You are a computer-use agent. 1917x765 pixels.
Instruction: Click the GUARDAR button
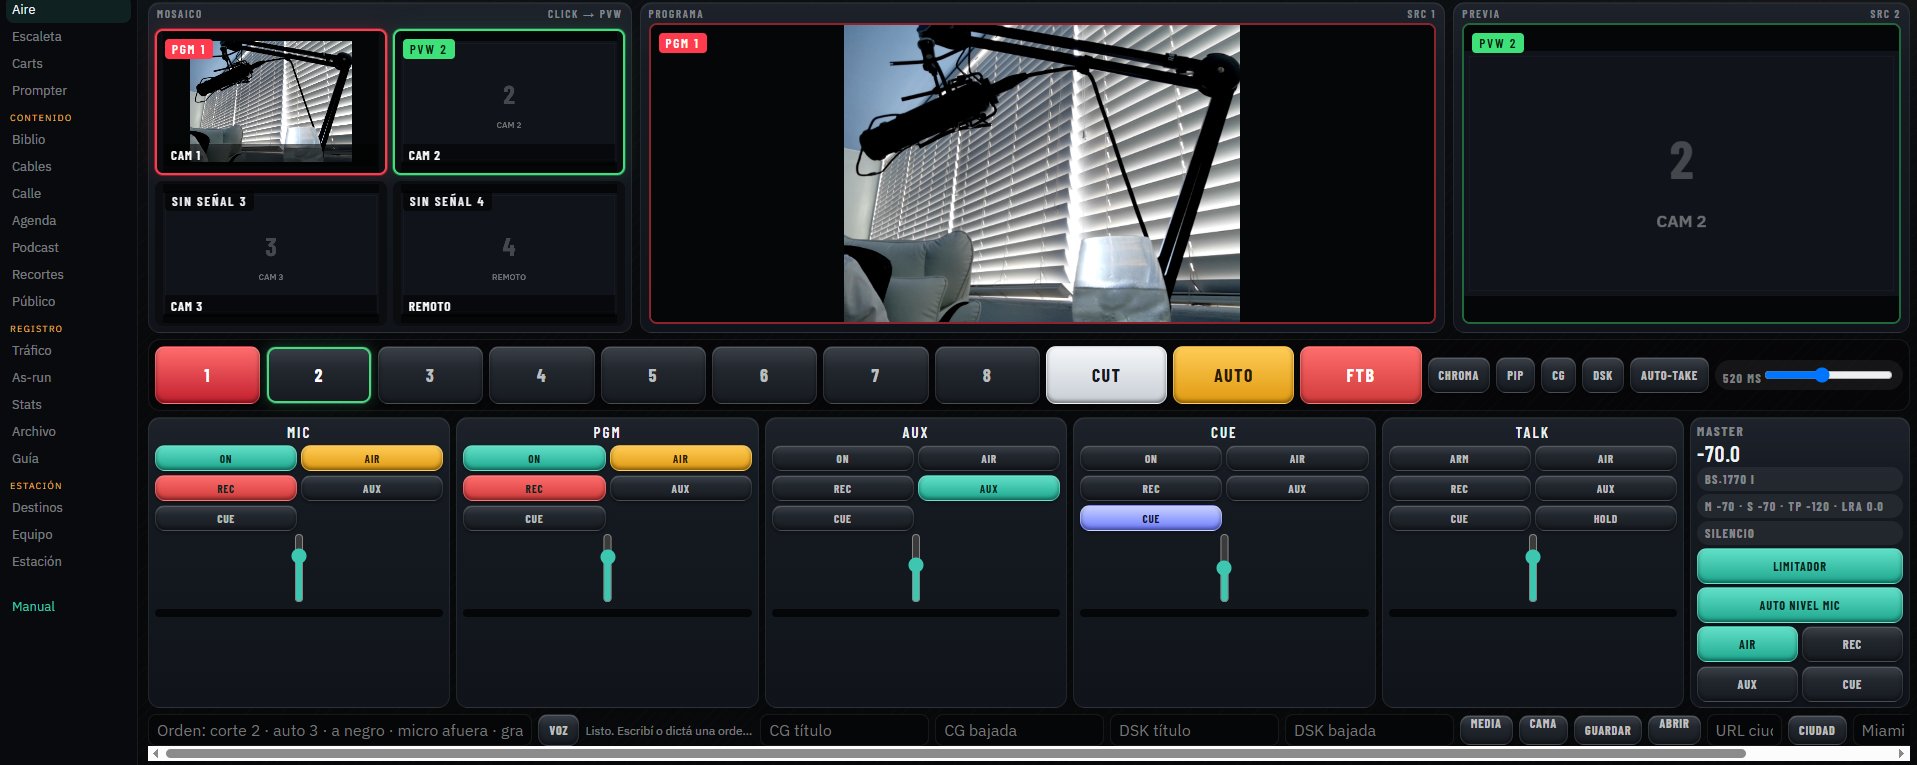click(x=1607, y=730)
